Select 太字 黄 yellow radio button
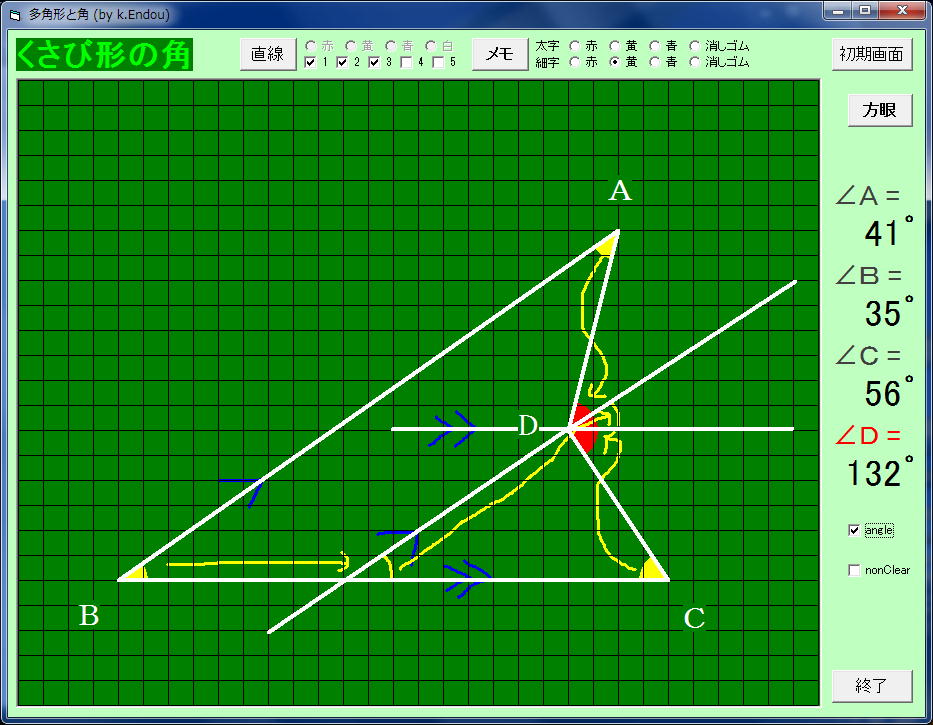This screenshot has height=725, width=933. tap(615, 46)
